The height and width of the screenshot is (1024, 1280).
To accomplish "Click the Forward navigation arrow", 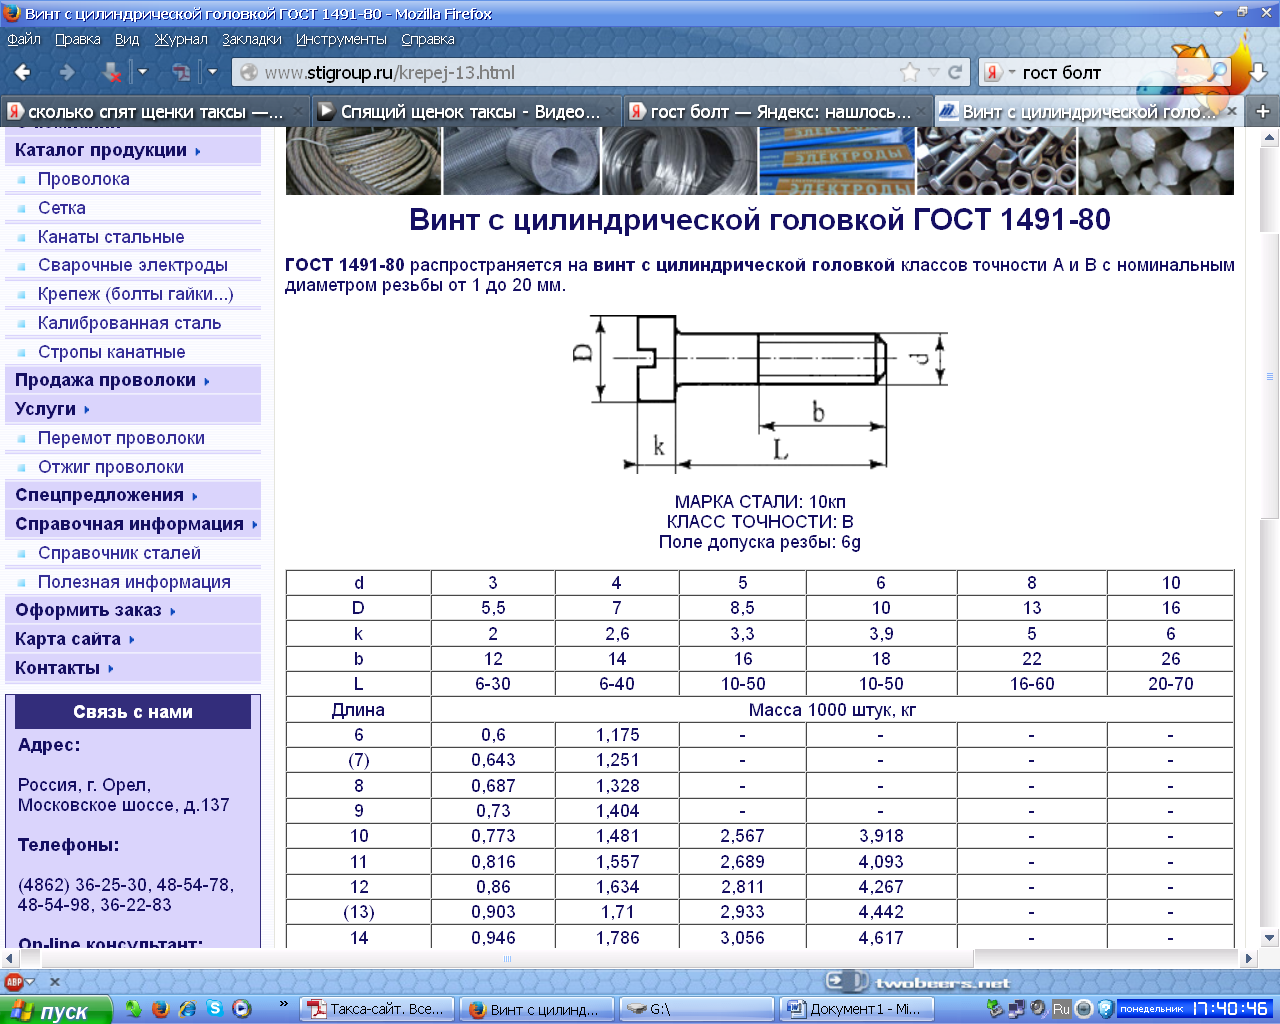I will pyautogui.click(x=67, y=72).
